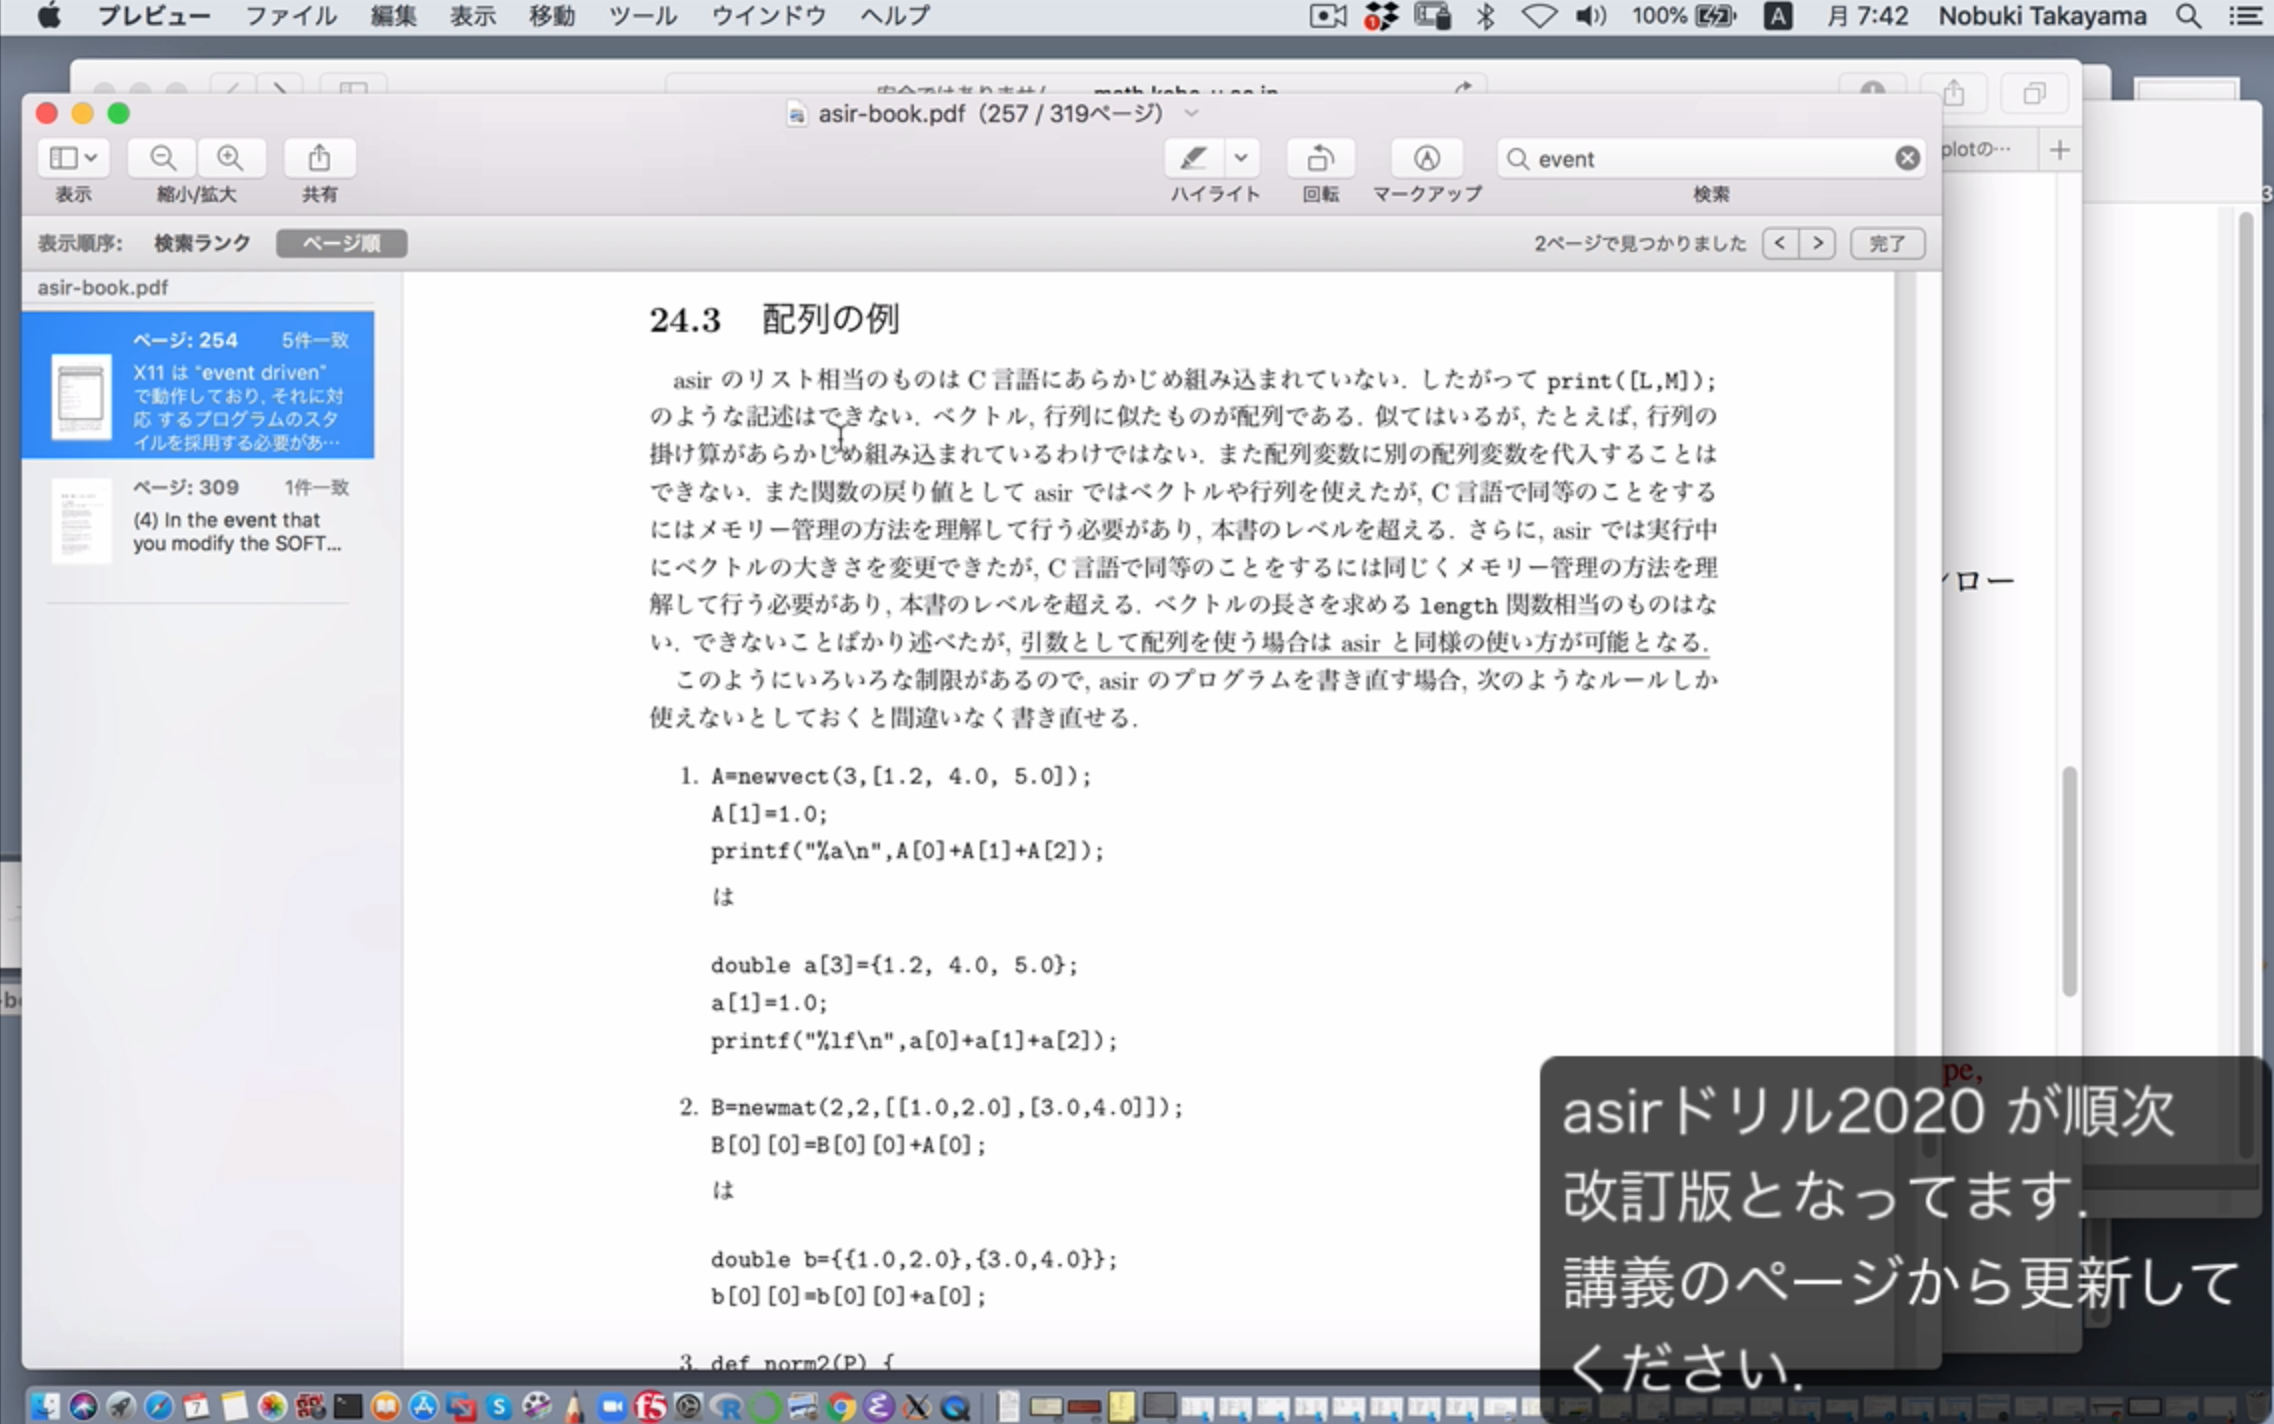2274x1424 pixels.
Task: Open the 編集 menu
Action: pos(393,16)
